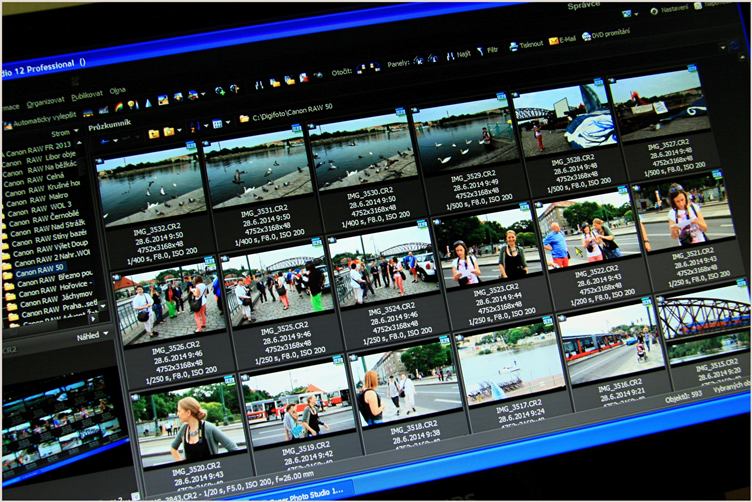Click the E-Mail envelope icon
This screenshot has width=752, height=502.
[553, 41]
